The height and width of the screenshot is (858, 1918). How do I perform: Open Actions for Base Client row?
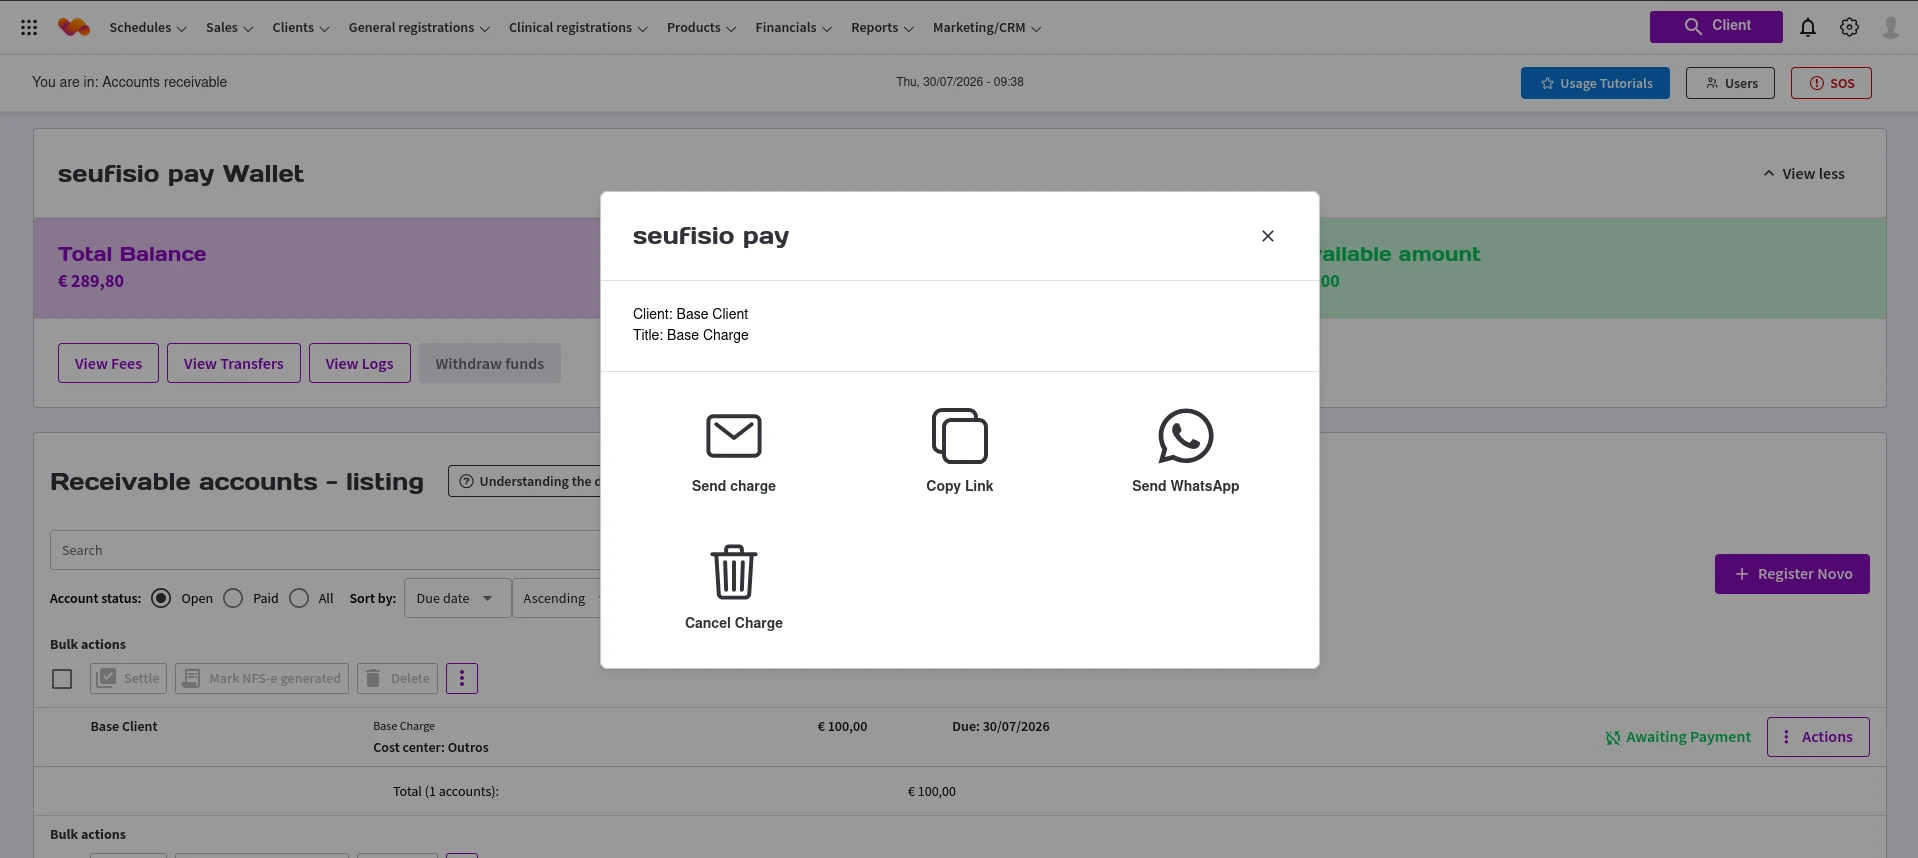[x=1818, y=737]
